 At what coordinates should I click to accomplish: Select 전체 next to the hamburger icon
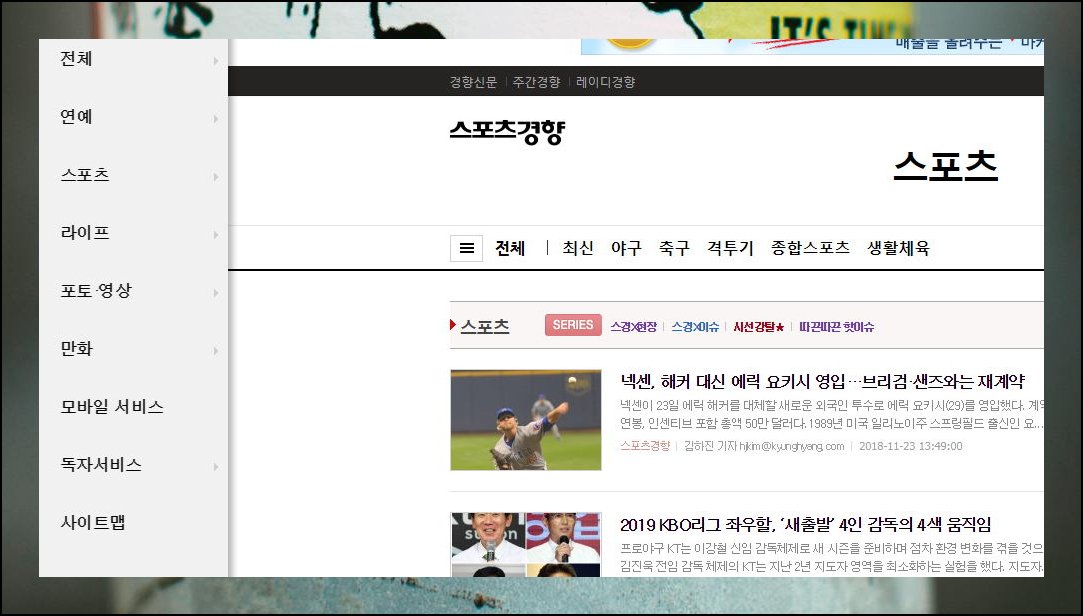pyautogui.click(x=510, y=248)
